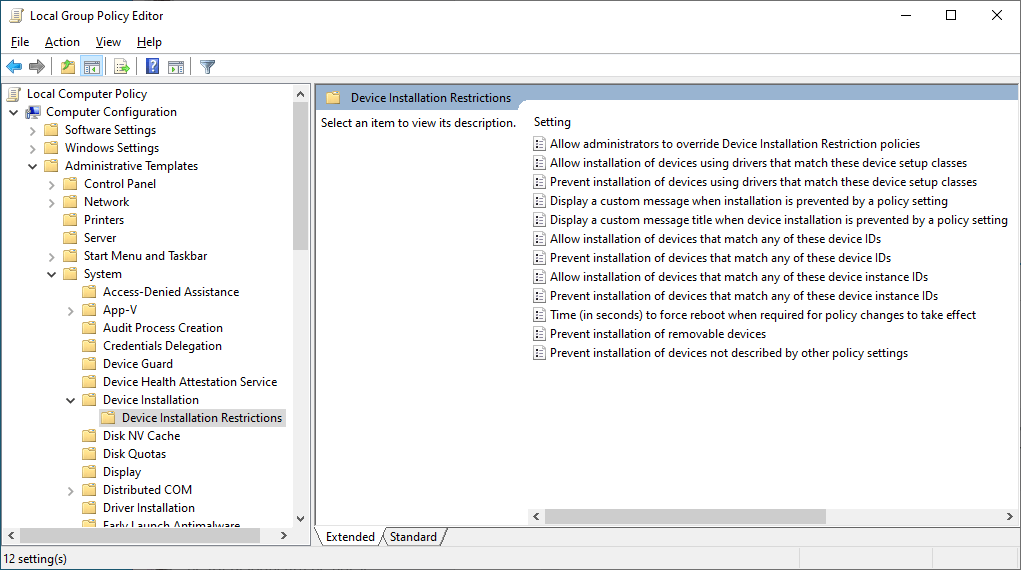This screenshot has width=1021, height=570.
Task: Open the View menu
Action: tap(108, 42)
